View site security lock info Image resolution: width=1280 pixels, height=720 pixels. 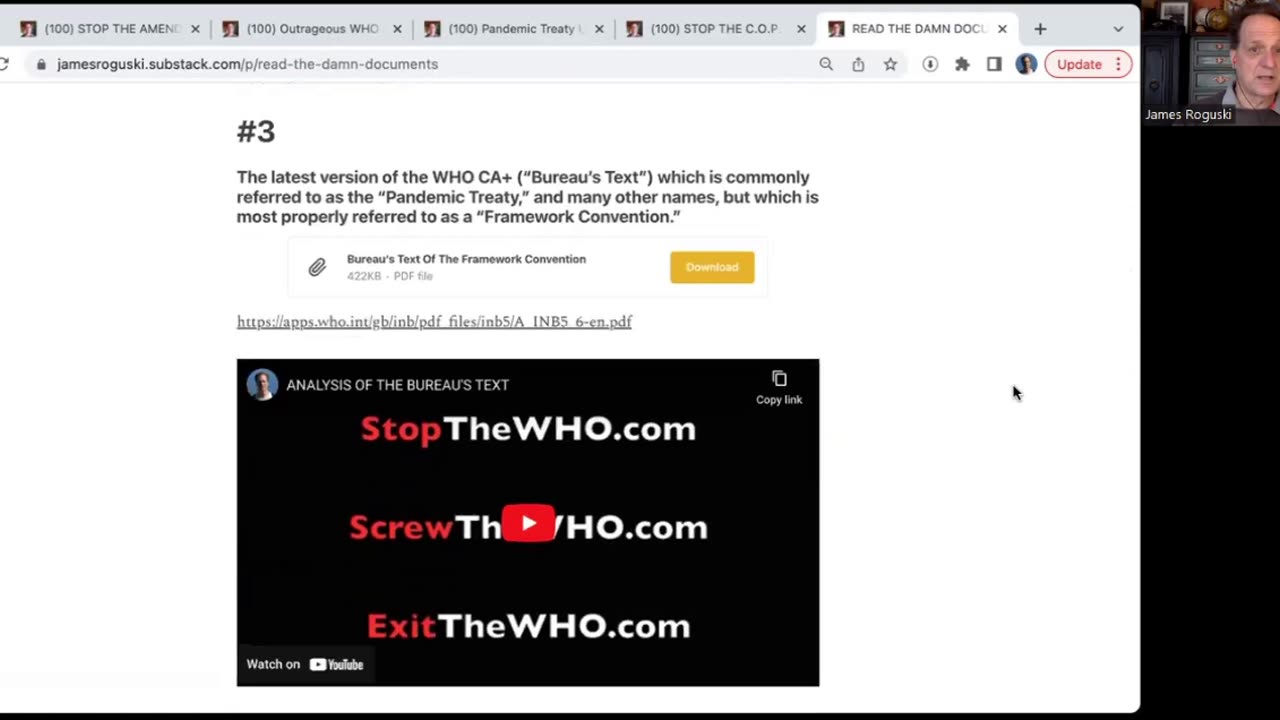click(x=41, y=64)
